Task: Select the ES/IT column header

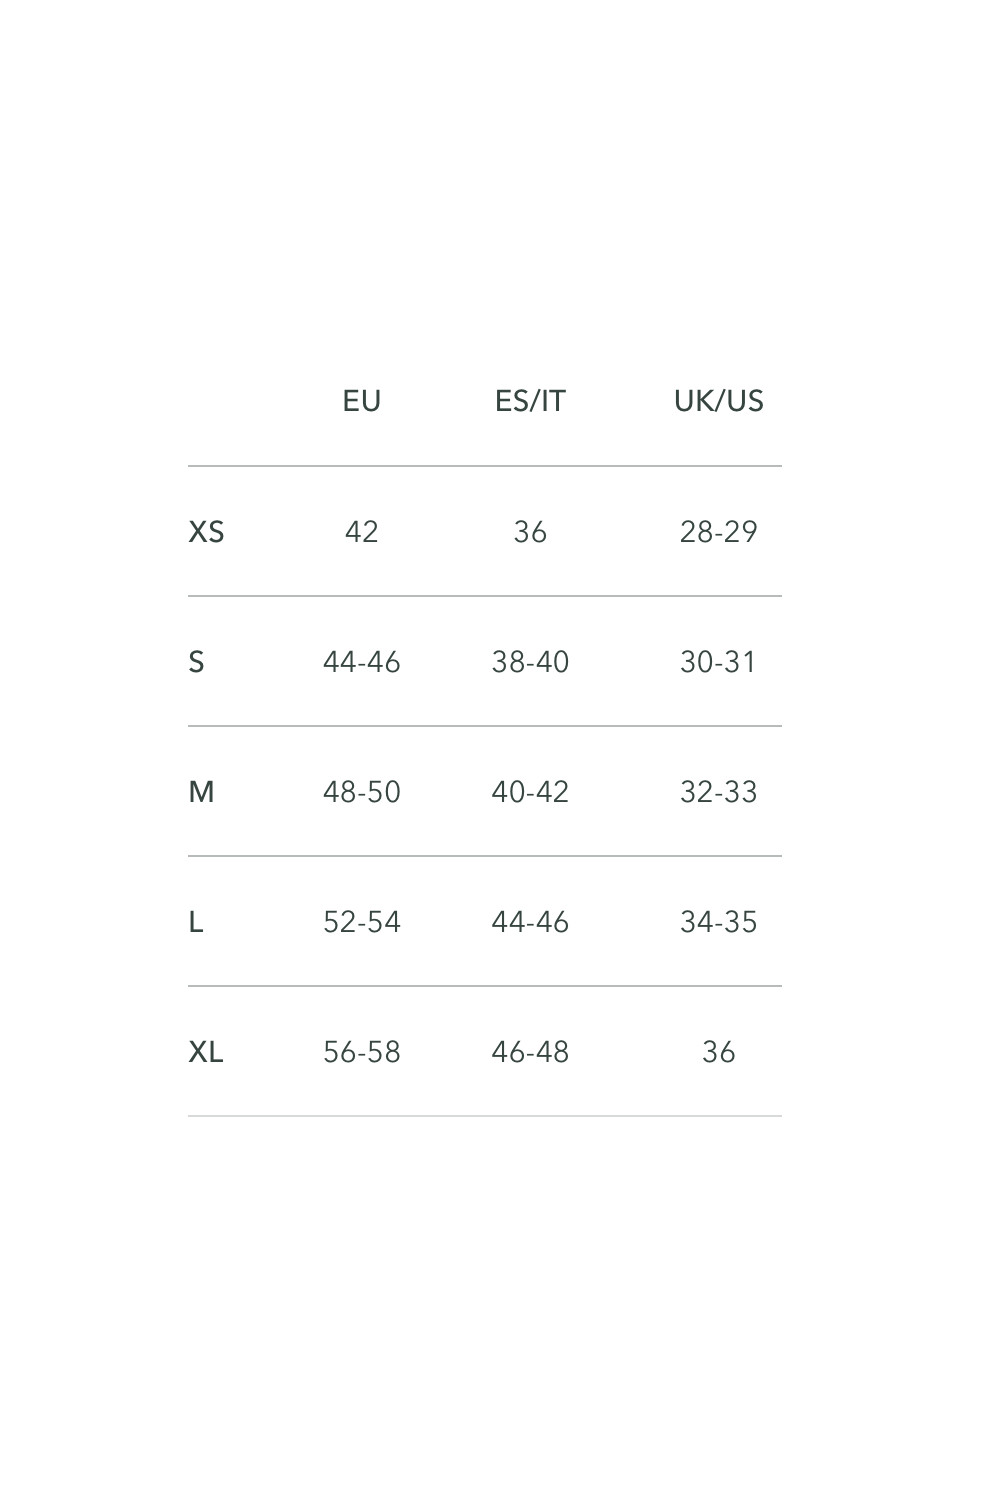Action: [530, 401]
